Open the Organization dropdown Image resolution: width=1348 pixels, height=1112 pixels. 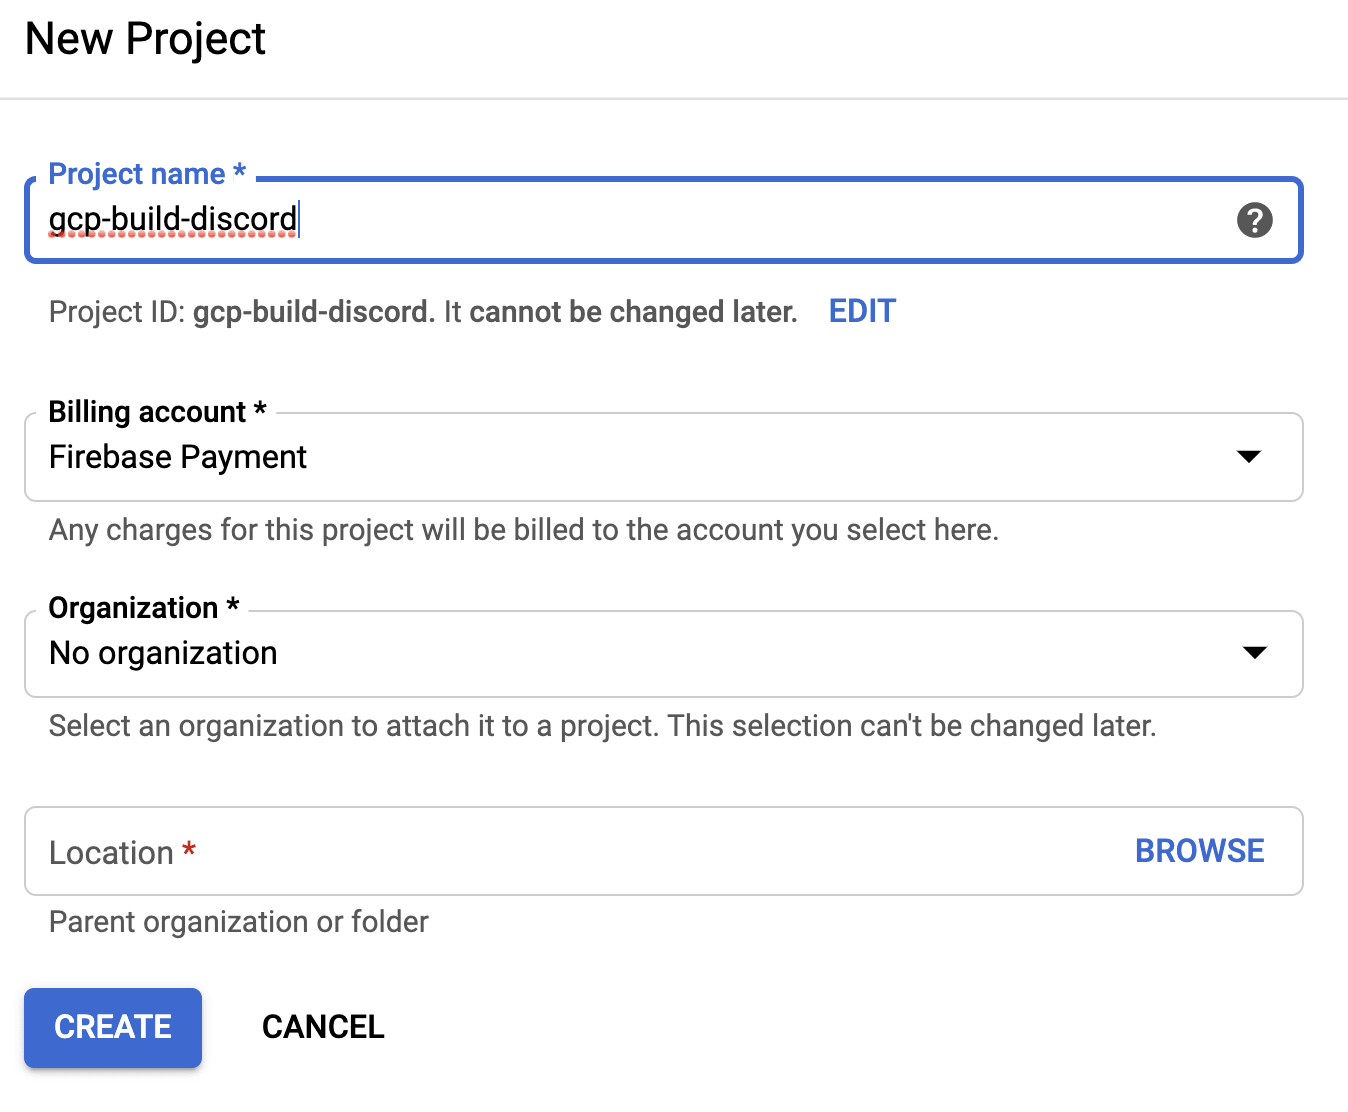coord(663,653)
